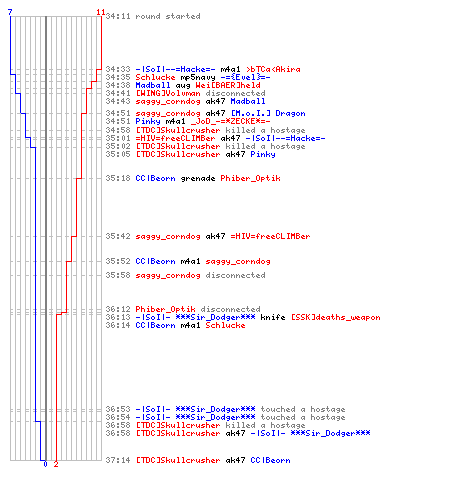Click the red team count 11
This screenshot has width=450, height=500.
tap(101, 12)
